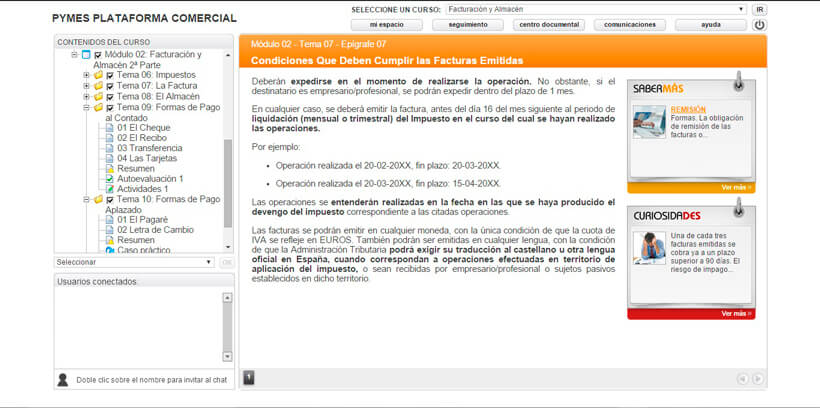Screen dimensions: 820x408
Task: Select 01 El Pagaré lesson
Action: [143, 220]
